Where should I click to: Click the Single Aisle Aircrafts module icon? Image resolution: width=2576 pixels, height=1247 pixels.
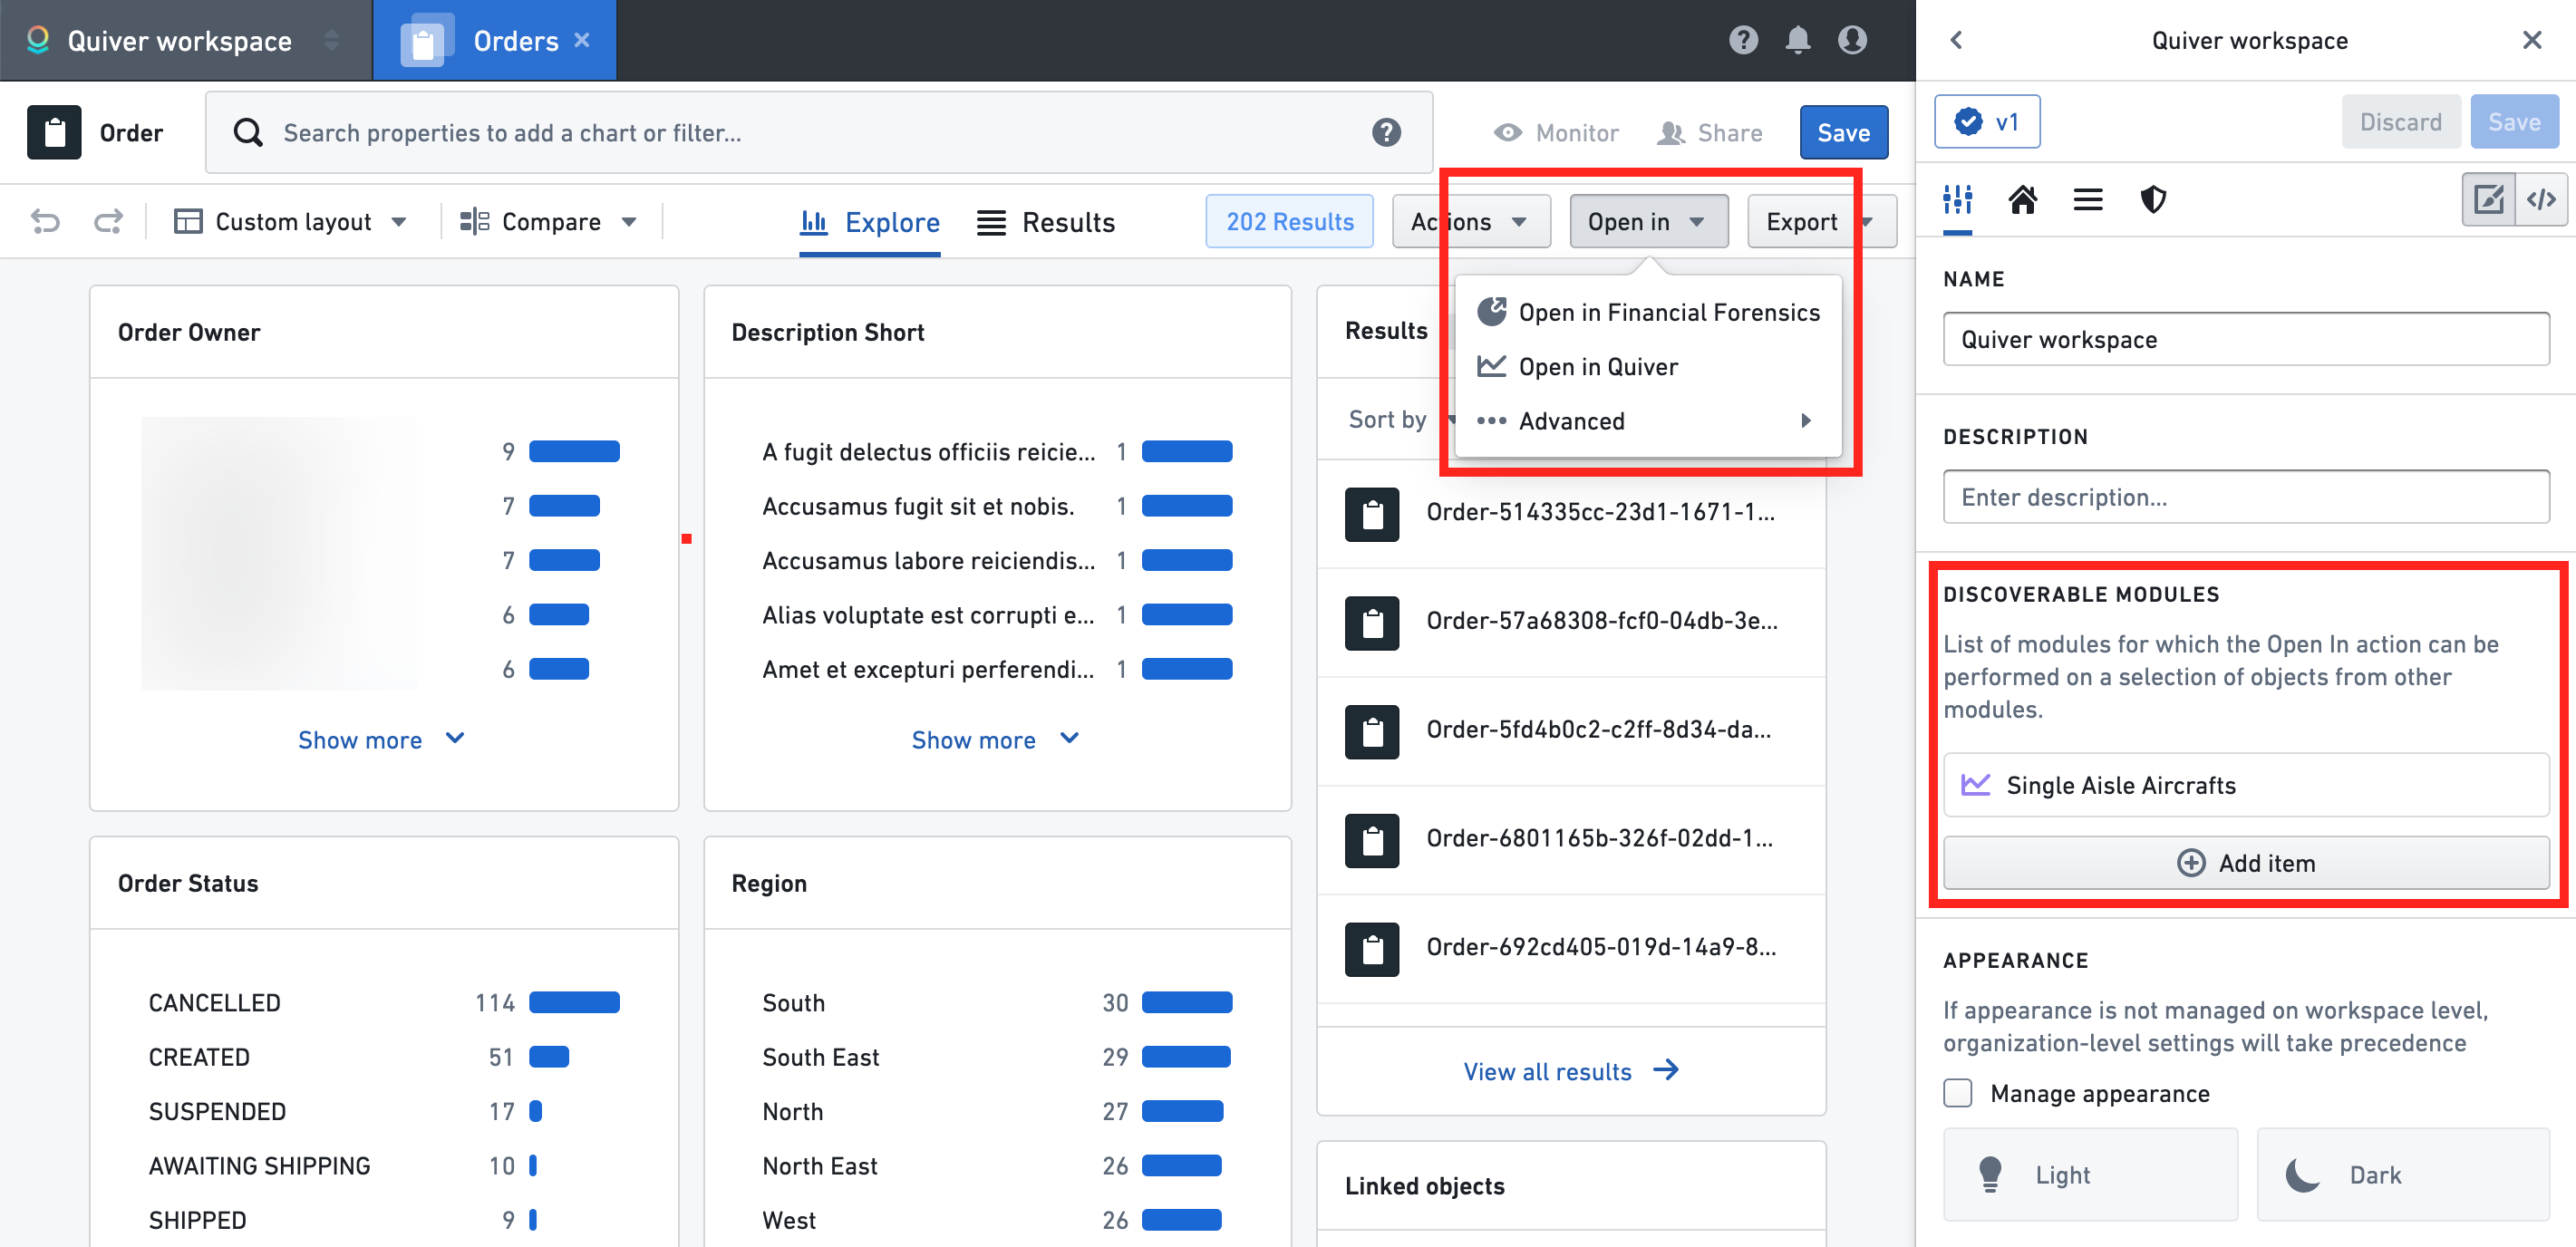1973,786
